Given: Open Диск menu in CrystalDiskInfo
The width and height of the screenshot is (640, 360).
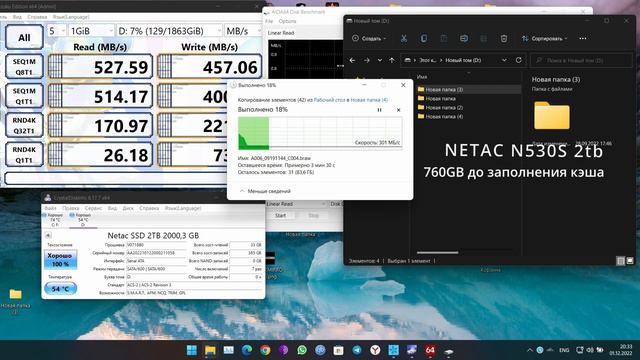Looking at the screenshot, I should pos(128,208).
